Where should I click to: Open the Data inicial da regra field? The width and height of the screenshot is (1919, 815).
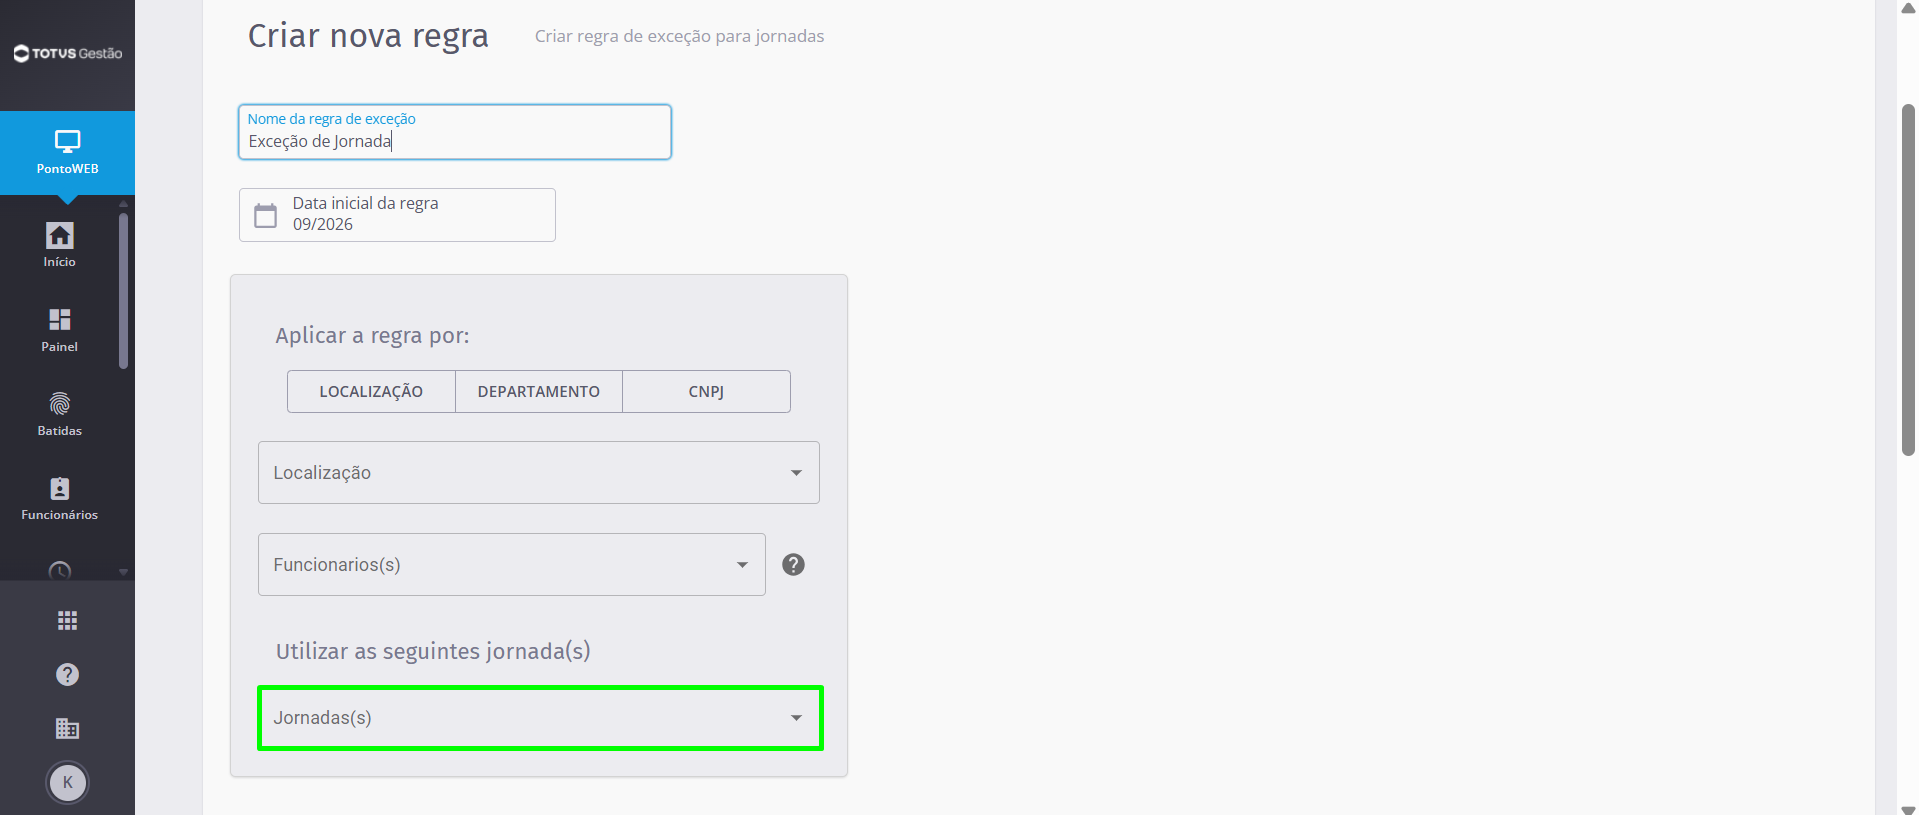(x=397, y=215)
